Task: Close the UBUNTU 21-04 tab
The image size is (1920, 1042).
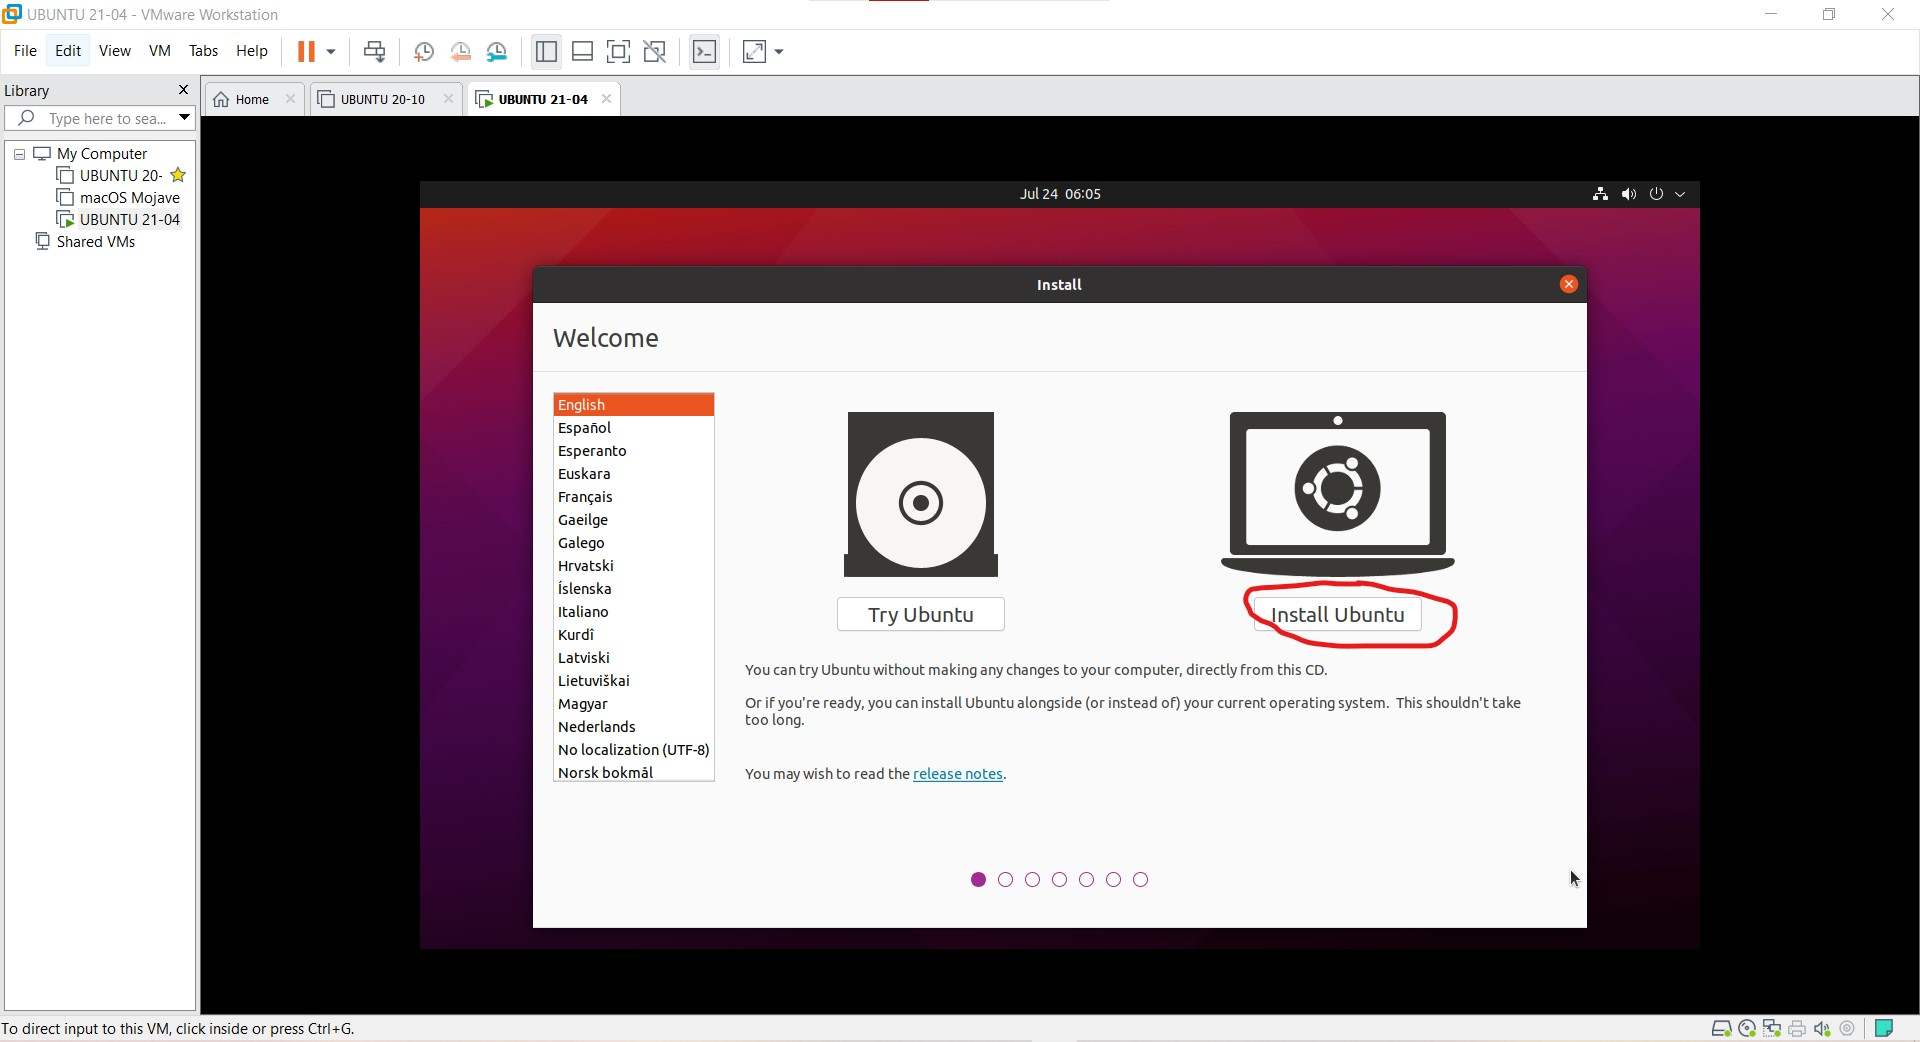Action: (606, 98)
